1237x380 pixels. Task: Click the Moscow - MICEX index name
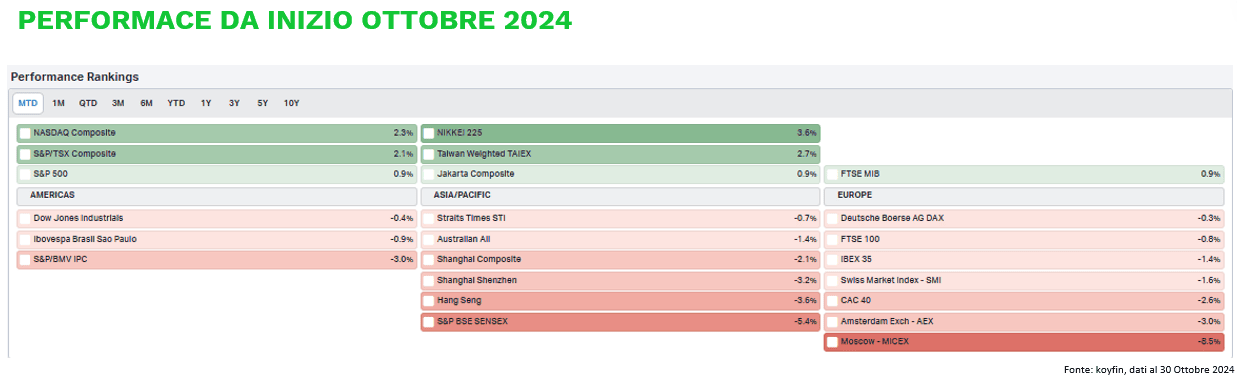pos(875,343)
